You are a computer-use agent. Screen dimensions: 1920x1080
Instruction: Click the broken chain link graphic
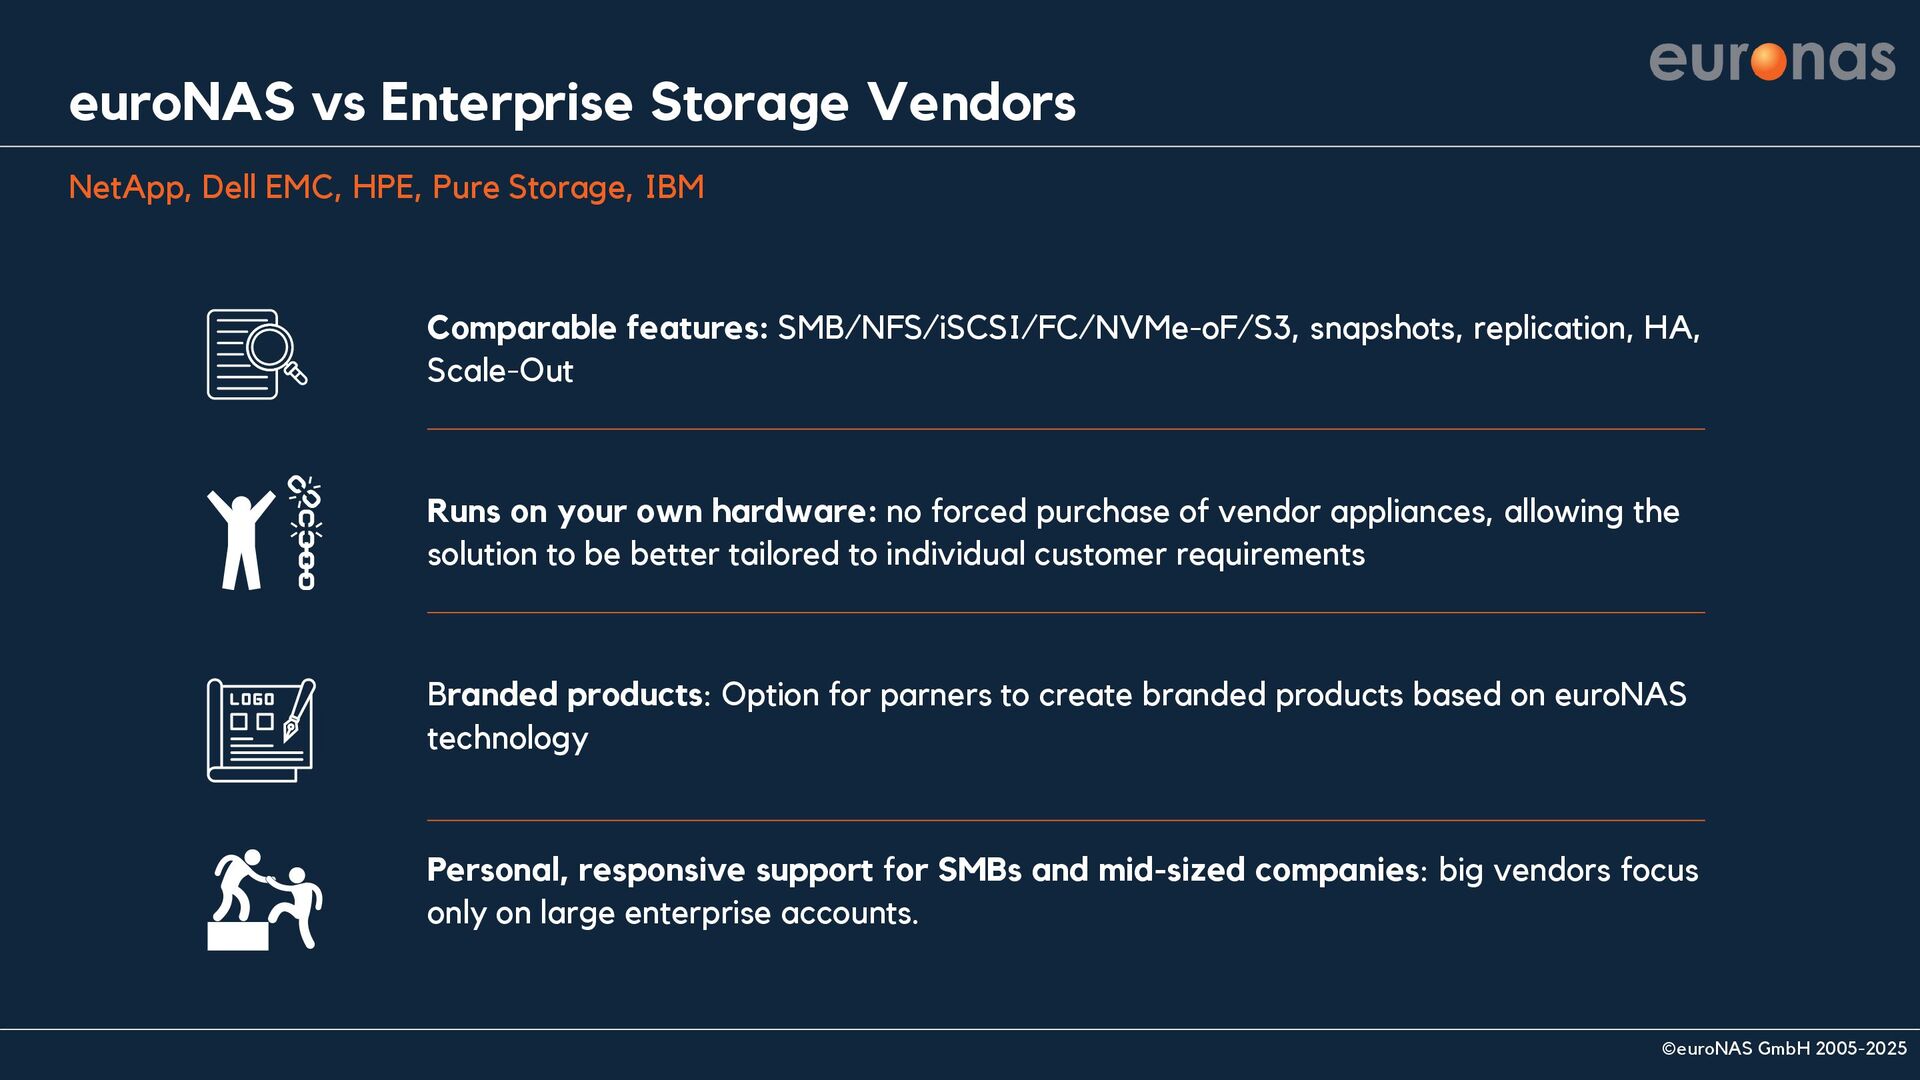pos(305,533)
